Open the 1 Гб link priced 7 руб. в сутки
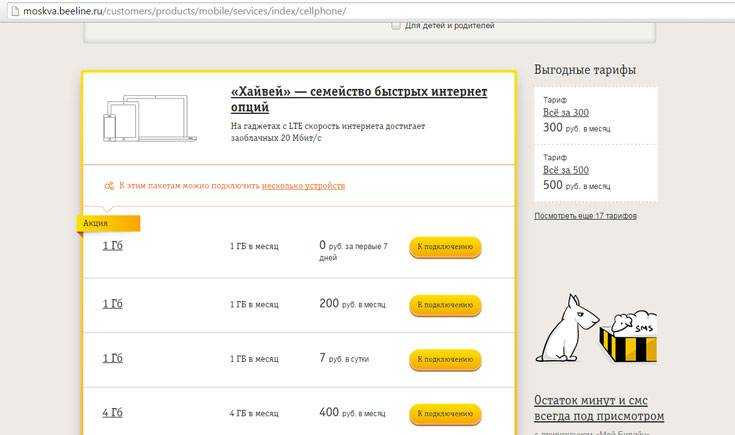Screen dimensions: 735x435 coord(112,358)
